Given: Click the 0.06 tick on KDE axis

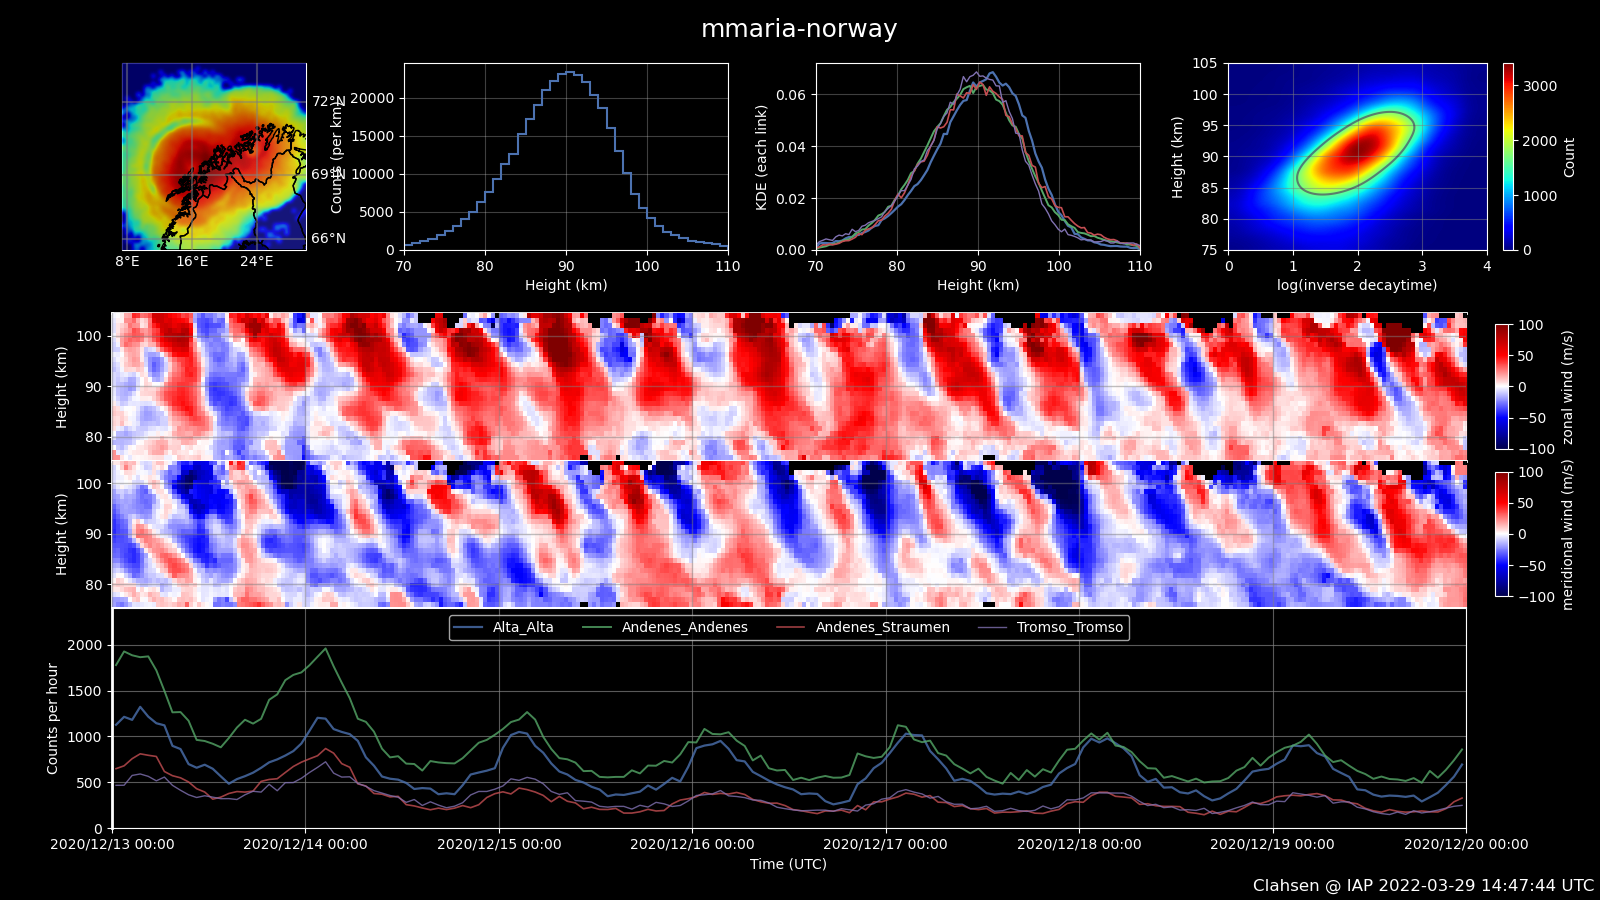Looking at the screenshot, I should 792,95.
